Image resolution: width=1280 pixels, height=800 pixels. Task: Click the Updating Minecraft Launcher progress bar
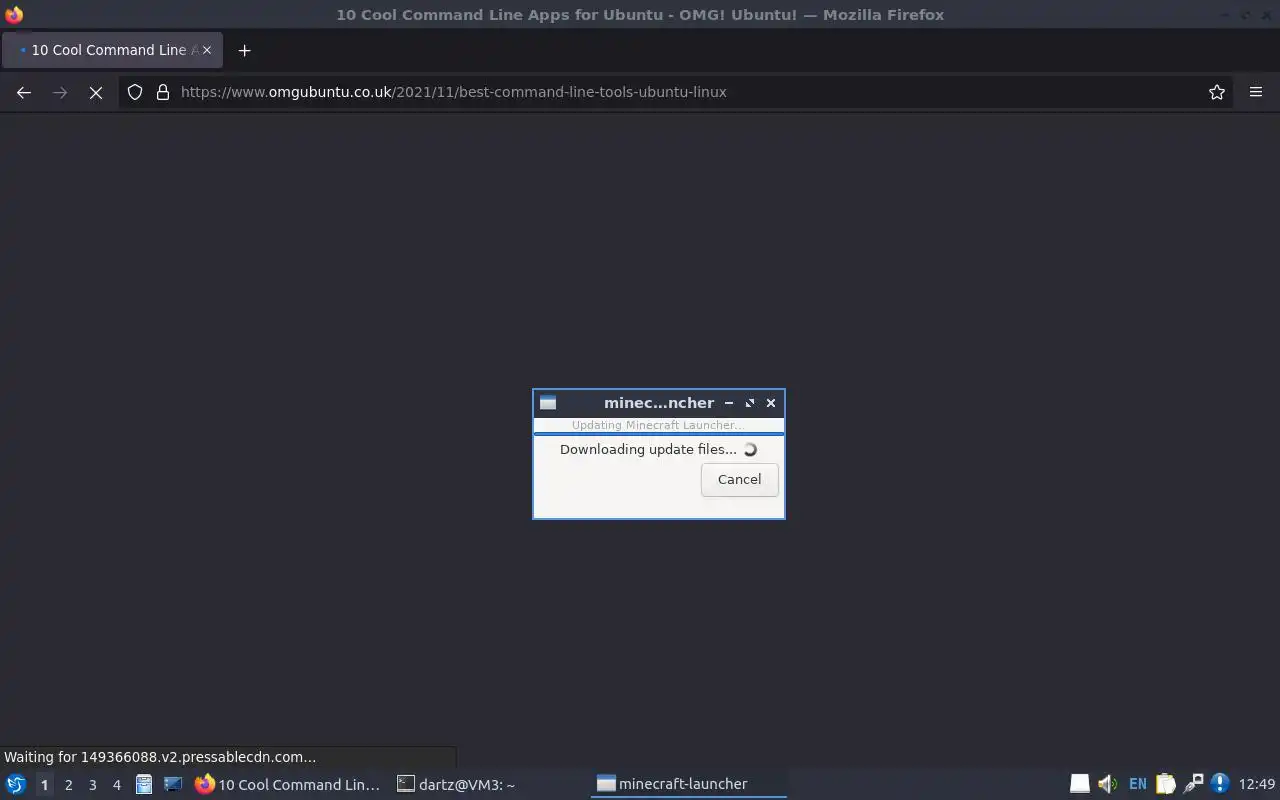click(x=659, y=425)
